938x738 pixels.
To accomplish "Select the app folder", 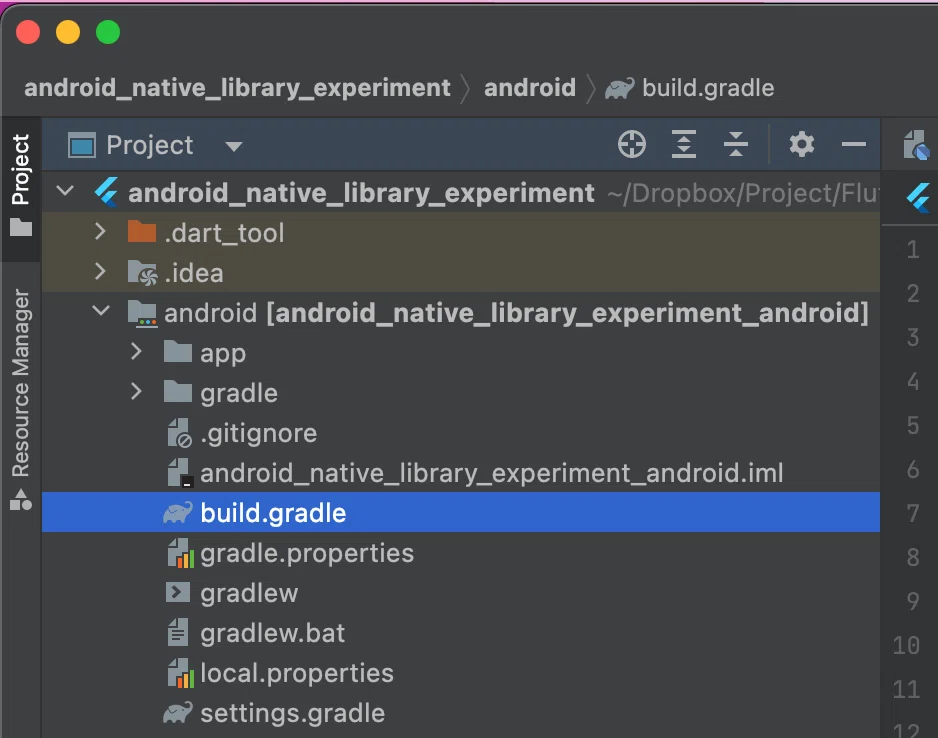I will (461, 353).
